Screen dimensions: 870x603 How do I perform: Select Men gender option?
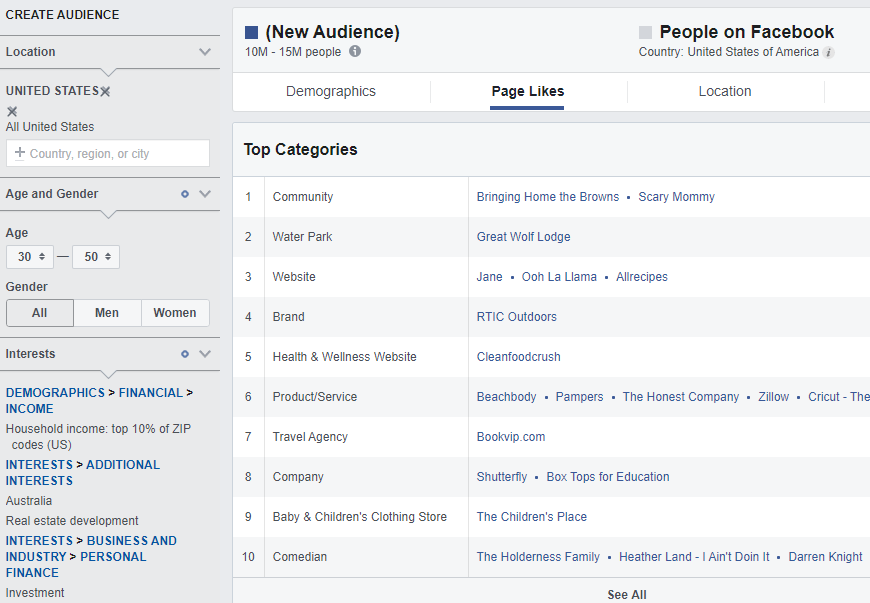coord(107,313)
